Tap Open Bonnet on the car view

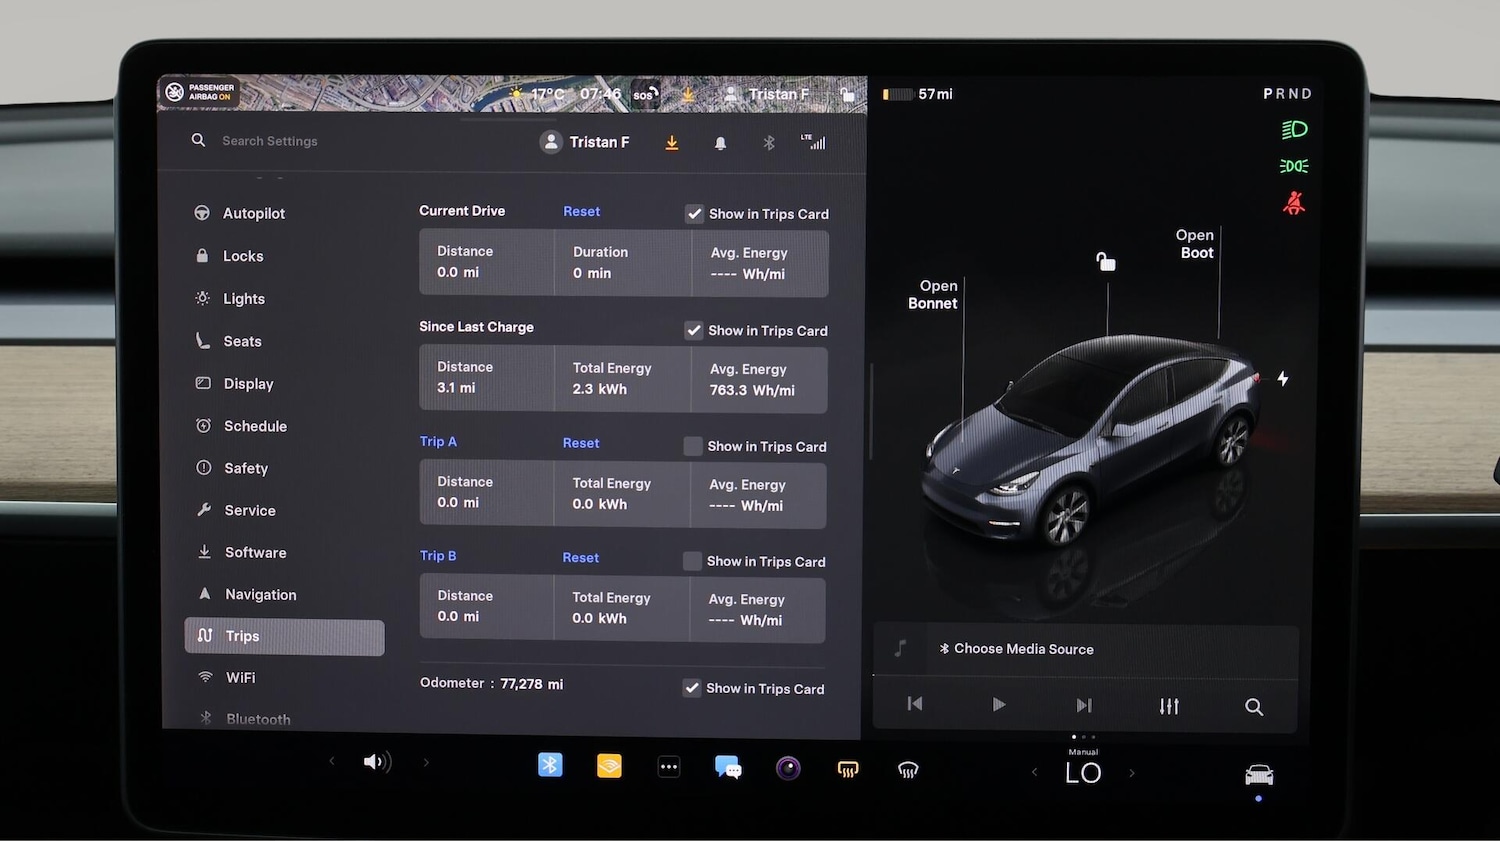pyautogui.click(x=934, y=294)
